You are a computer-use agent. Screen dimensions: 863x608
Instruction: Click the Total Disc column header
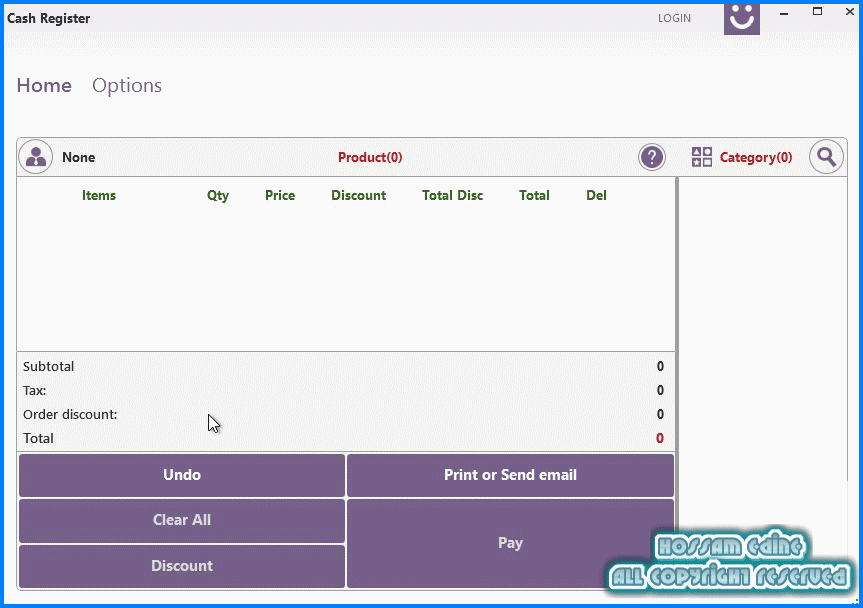[x=452, y=195]
